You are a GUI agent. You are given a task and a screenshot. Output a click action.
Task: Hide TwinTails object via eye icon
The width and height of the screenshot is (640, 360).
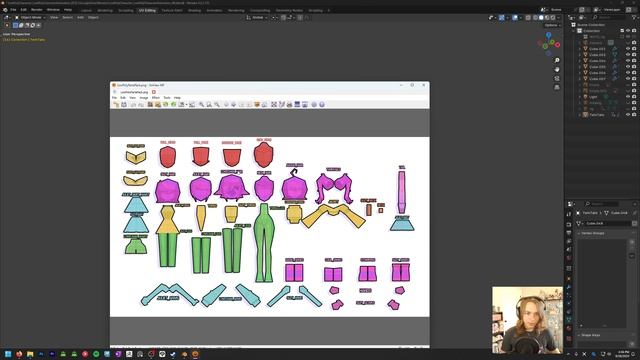(x=628, y=115)
